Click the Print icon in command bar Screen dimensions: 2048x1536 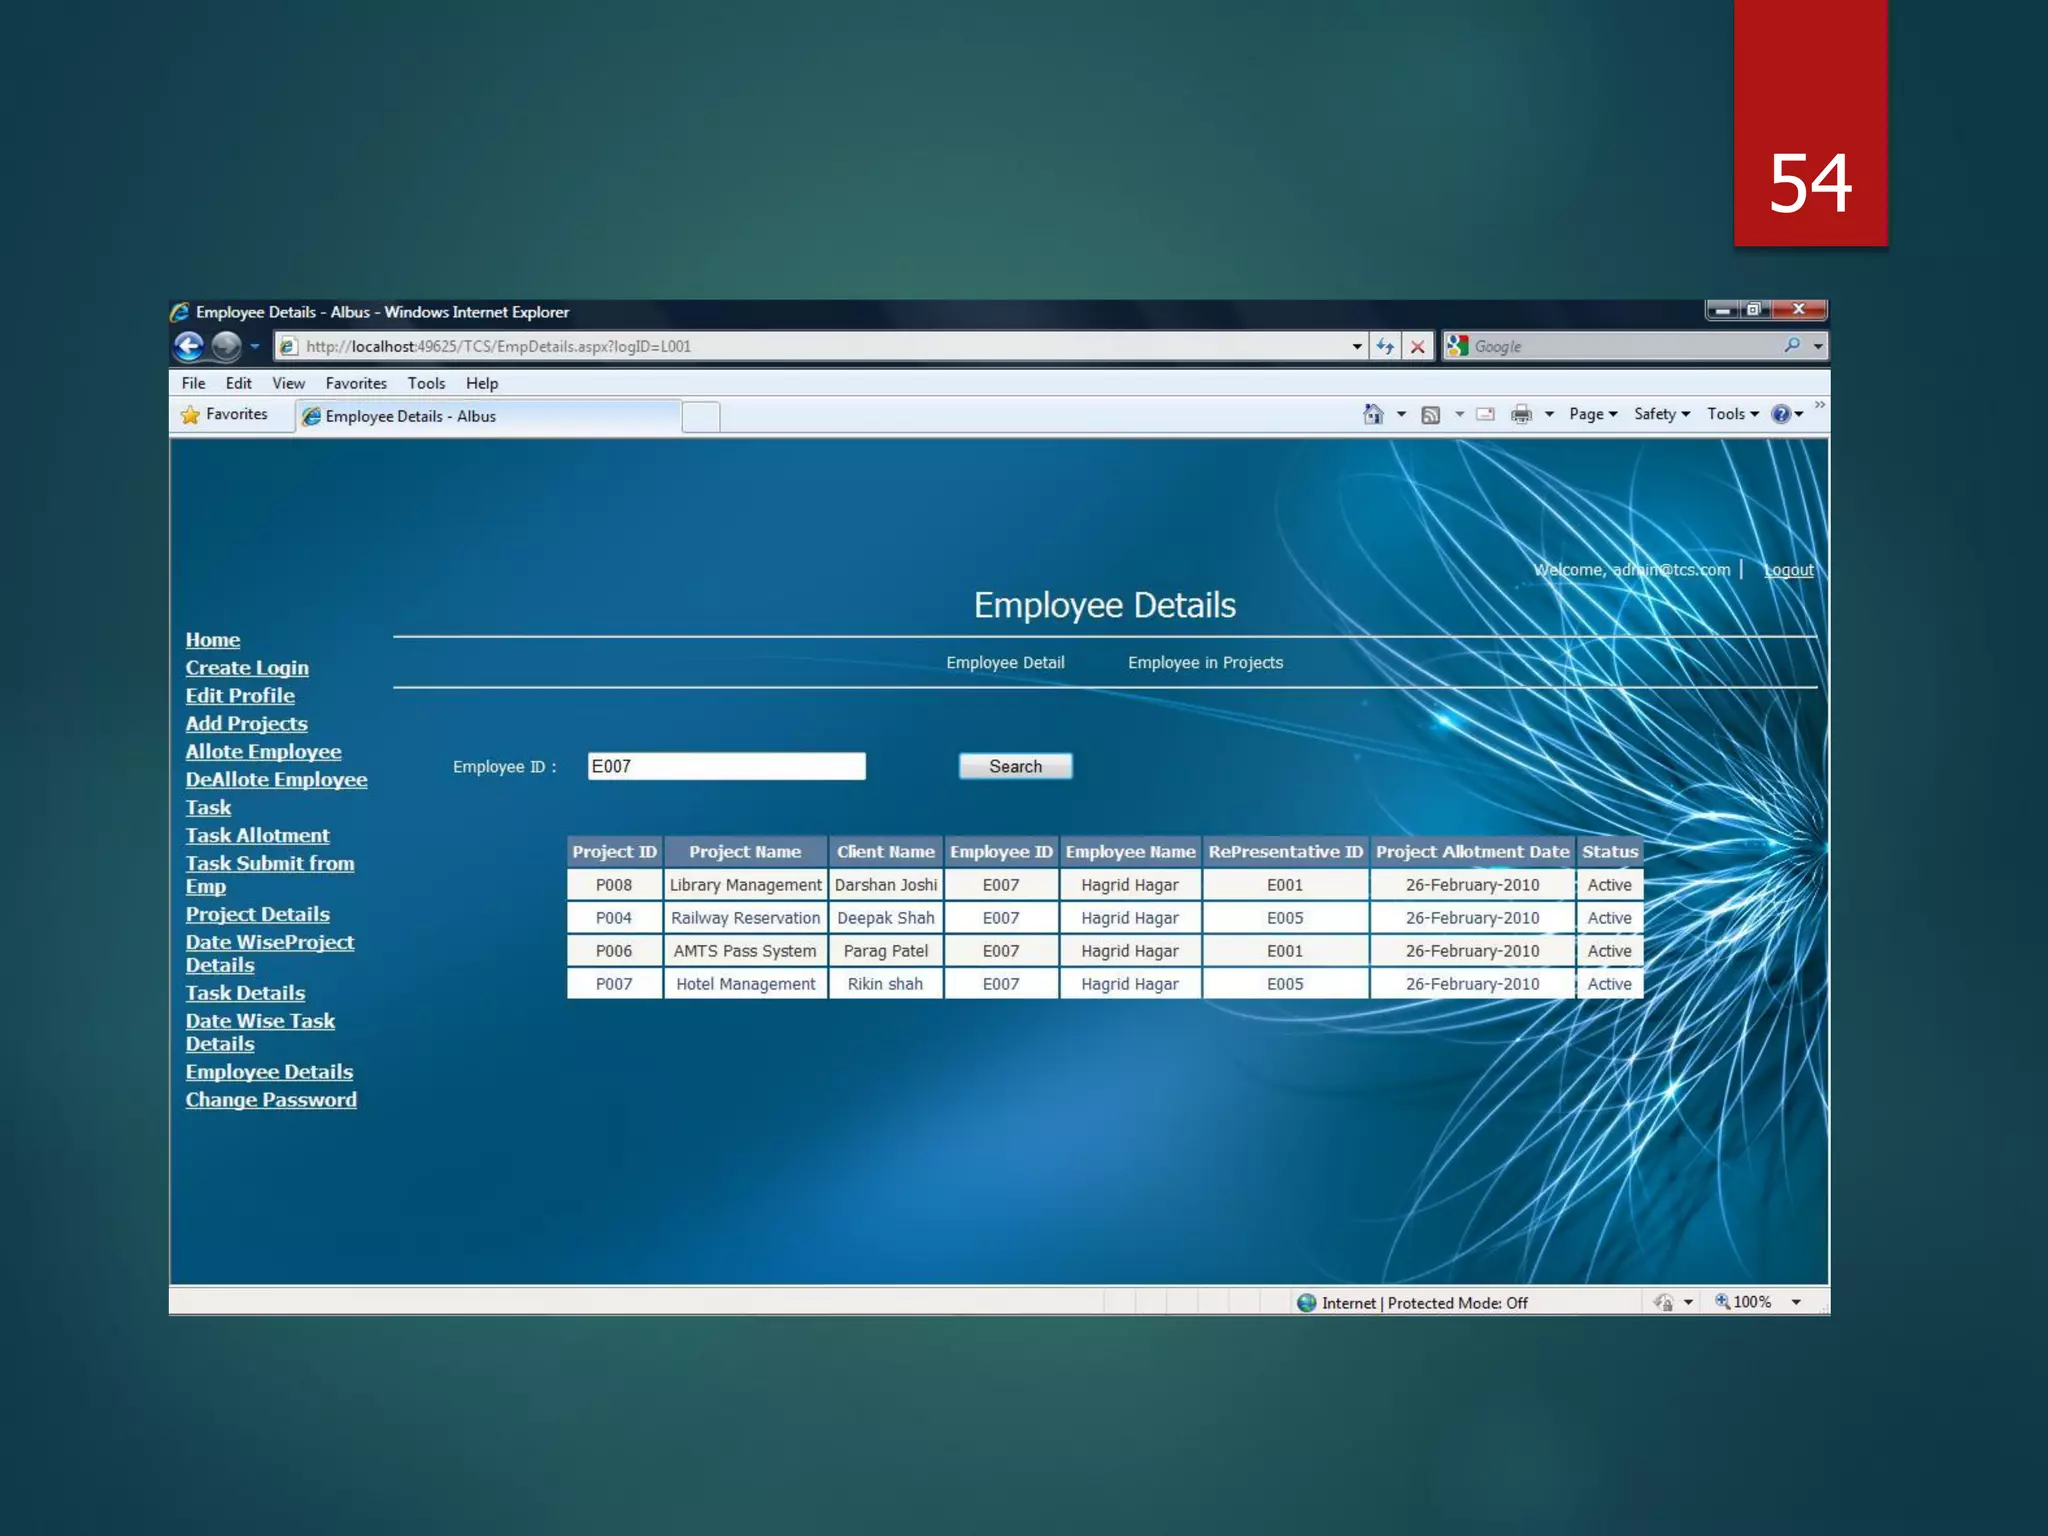(1521, 414)
